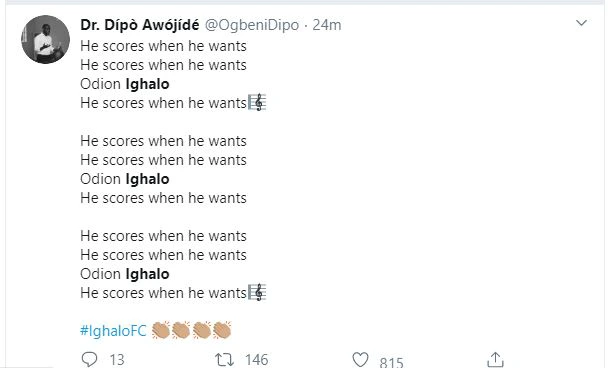Expand the tweet options chevron
613x368 pixels.
(581, 23)
